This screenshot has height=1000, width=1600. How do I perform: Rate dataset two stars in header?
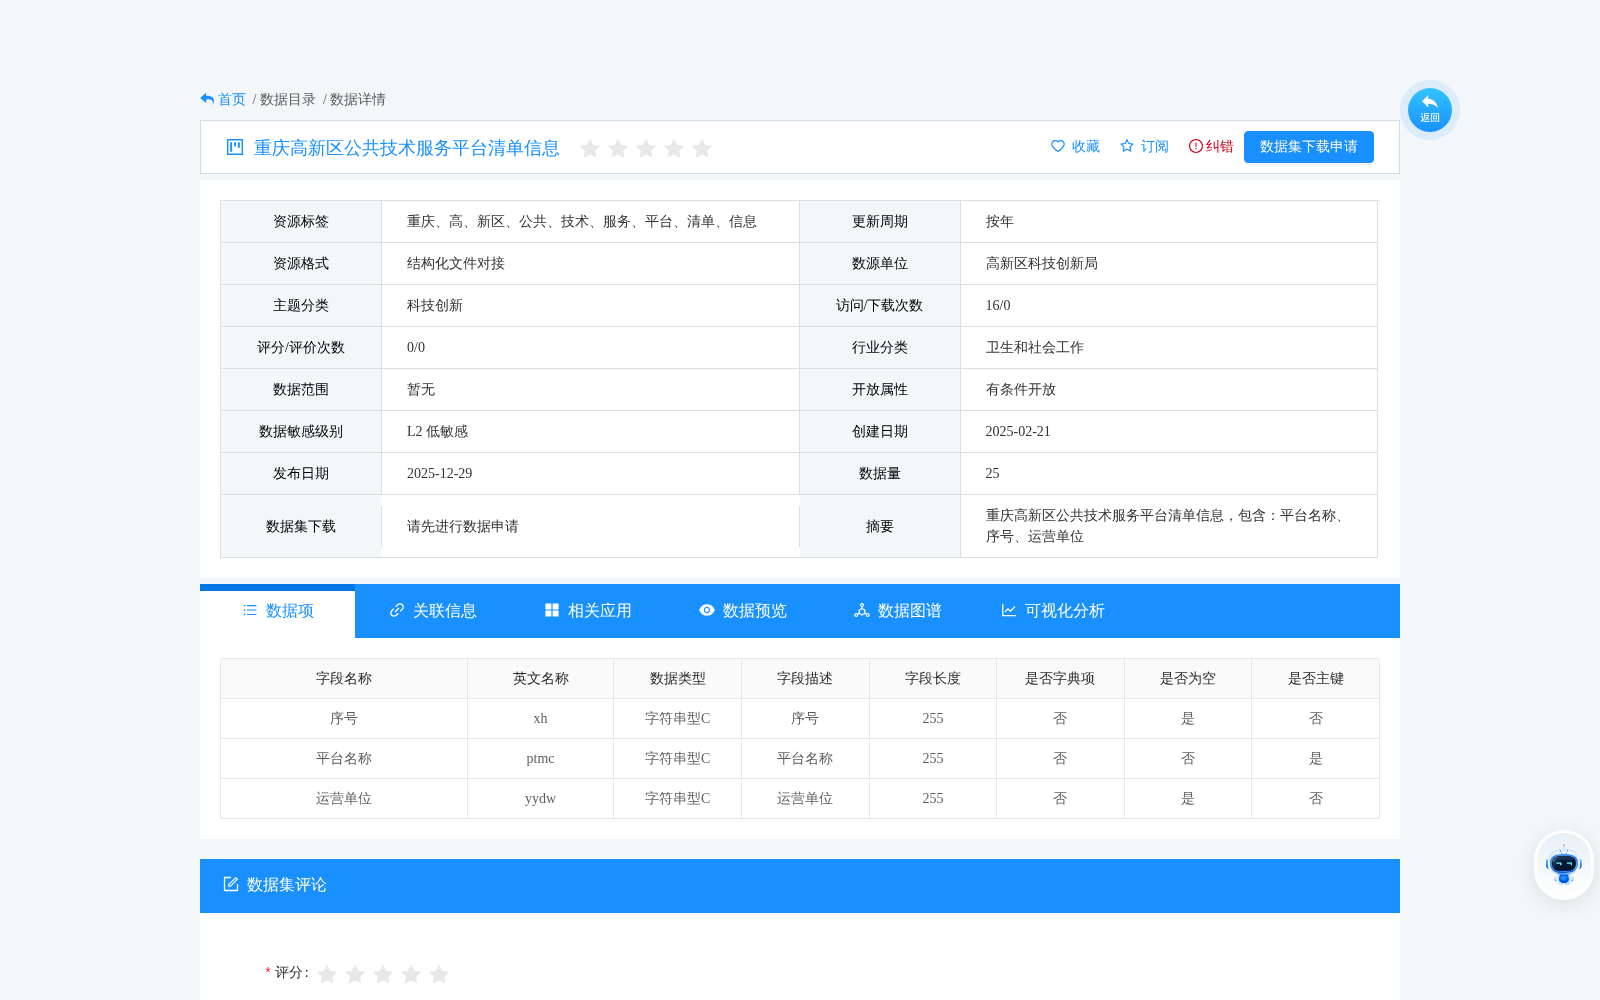tap(618, 148)
